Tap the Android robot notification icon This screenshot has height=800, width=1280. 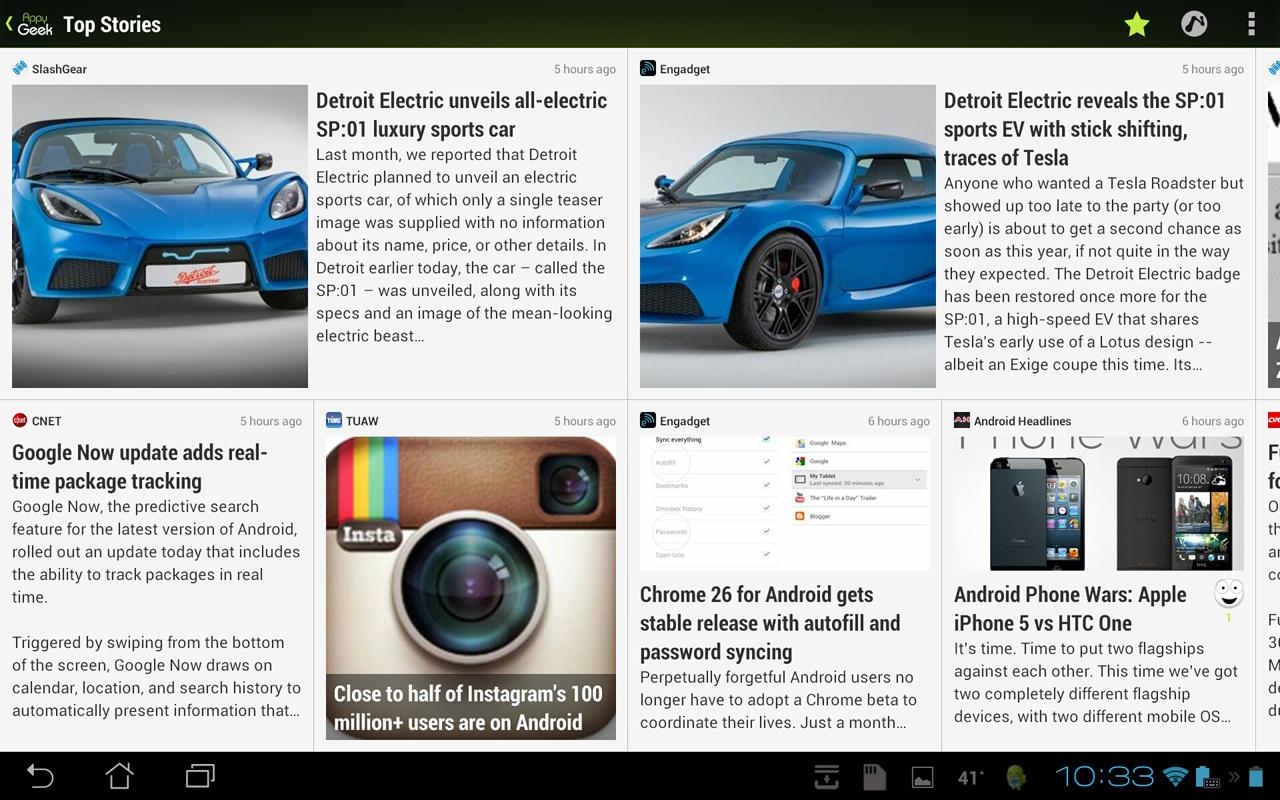(1017, 777)
